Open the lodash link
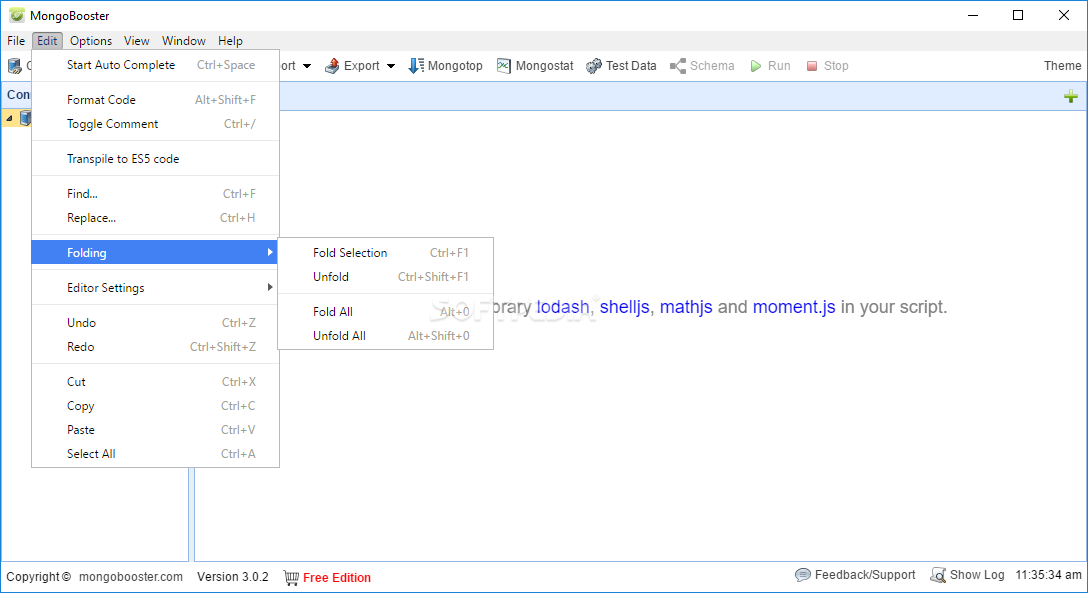The image size is (1088, 593). tap(563, 307)
